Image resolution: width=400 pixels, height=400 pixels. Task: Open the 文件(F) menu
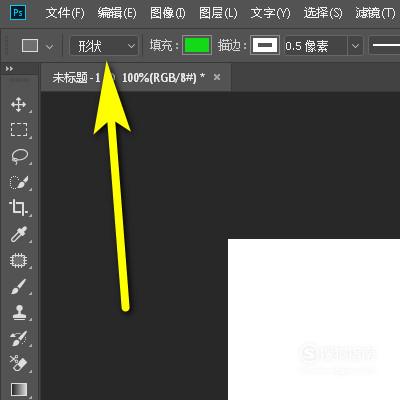(x=65, y=13)
